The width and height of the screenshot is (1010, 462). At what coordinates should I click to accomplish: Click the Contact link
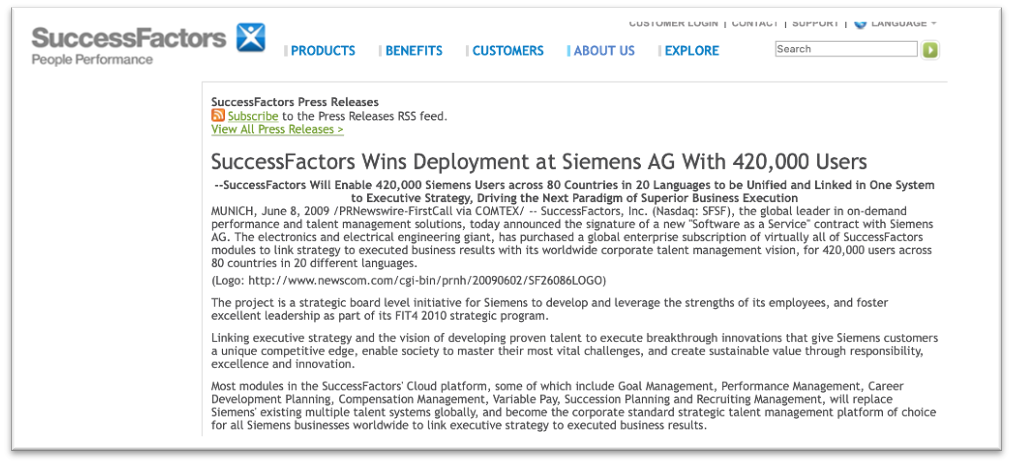[755, 23]
